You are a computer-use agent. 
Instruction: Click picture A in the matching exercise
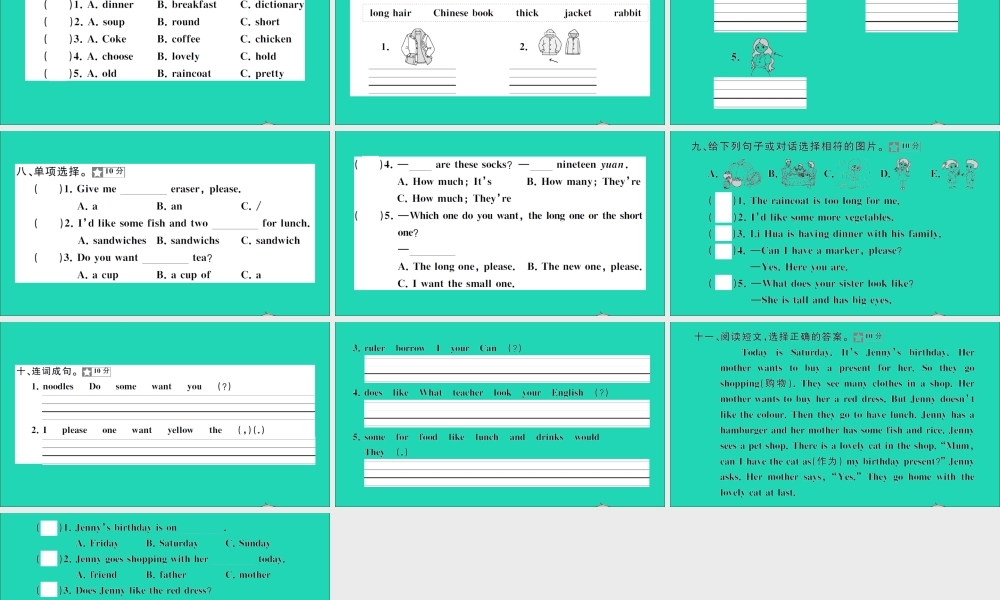pos(741,174)
